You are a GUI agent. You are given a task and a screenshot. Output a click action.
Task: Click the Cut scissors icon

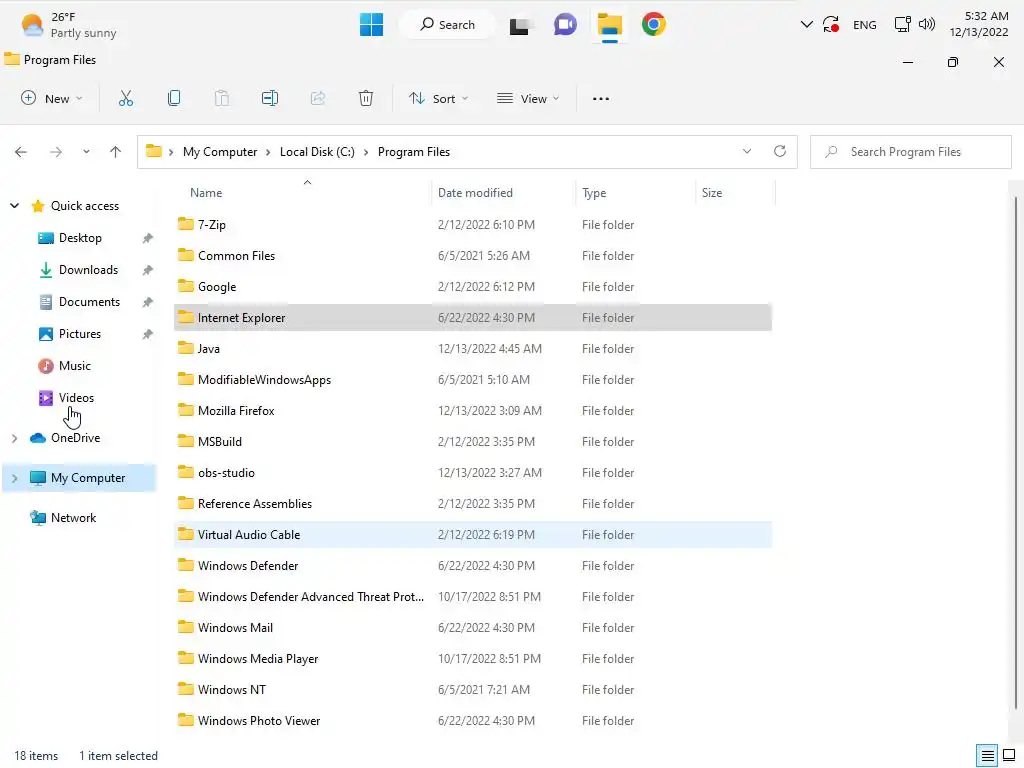tap(125, 99)
